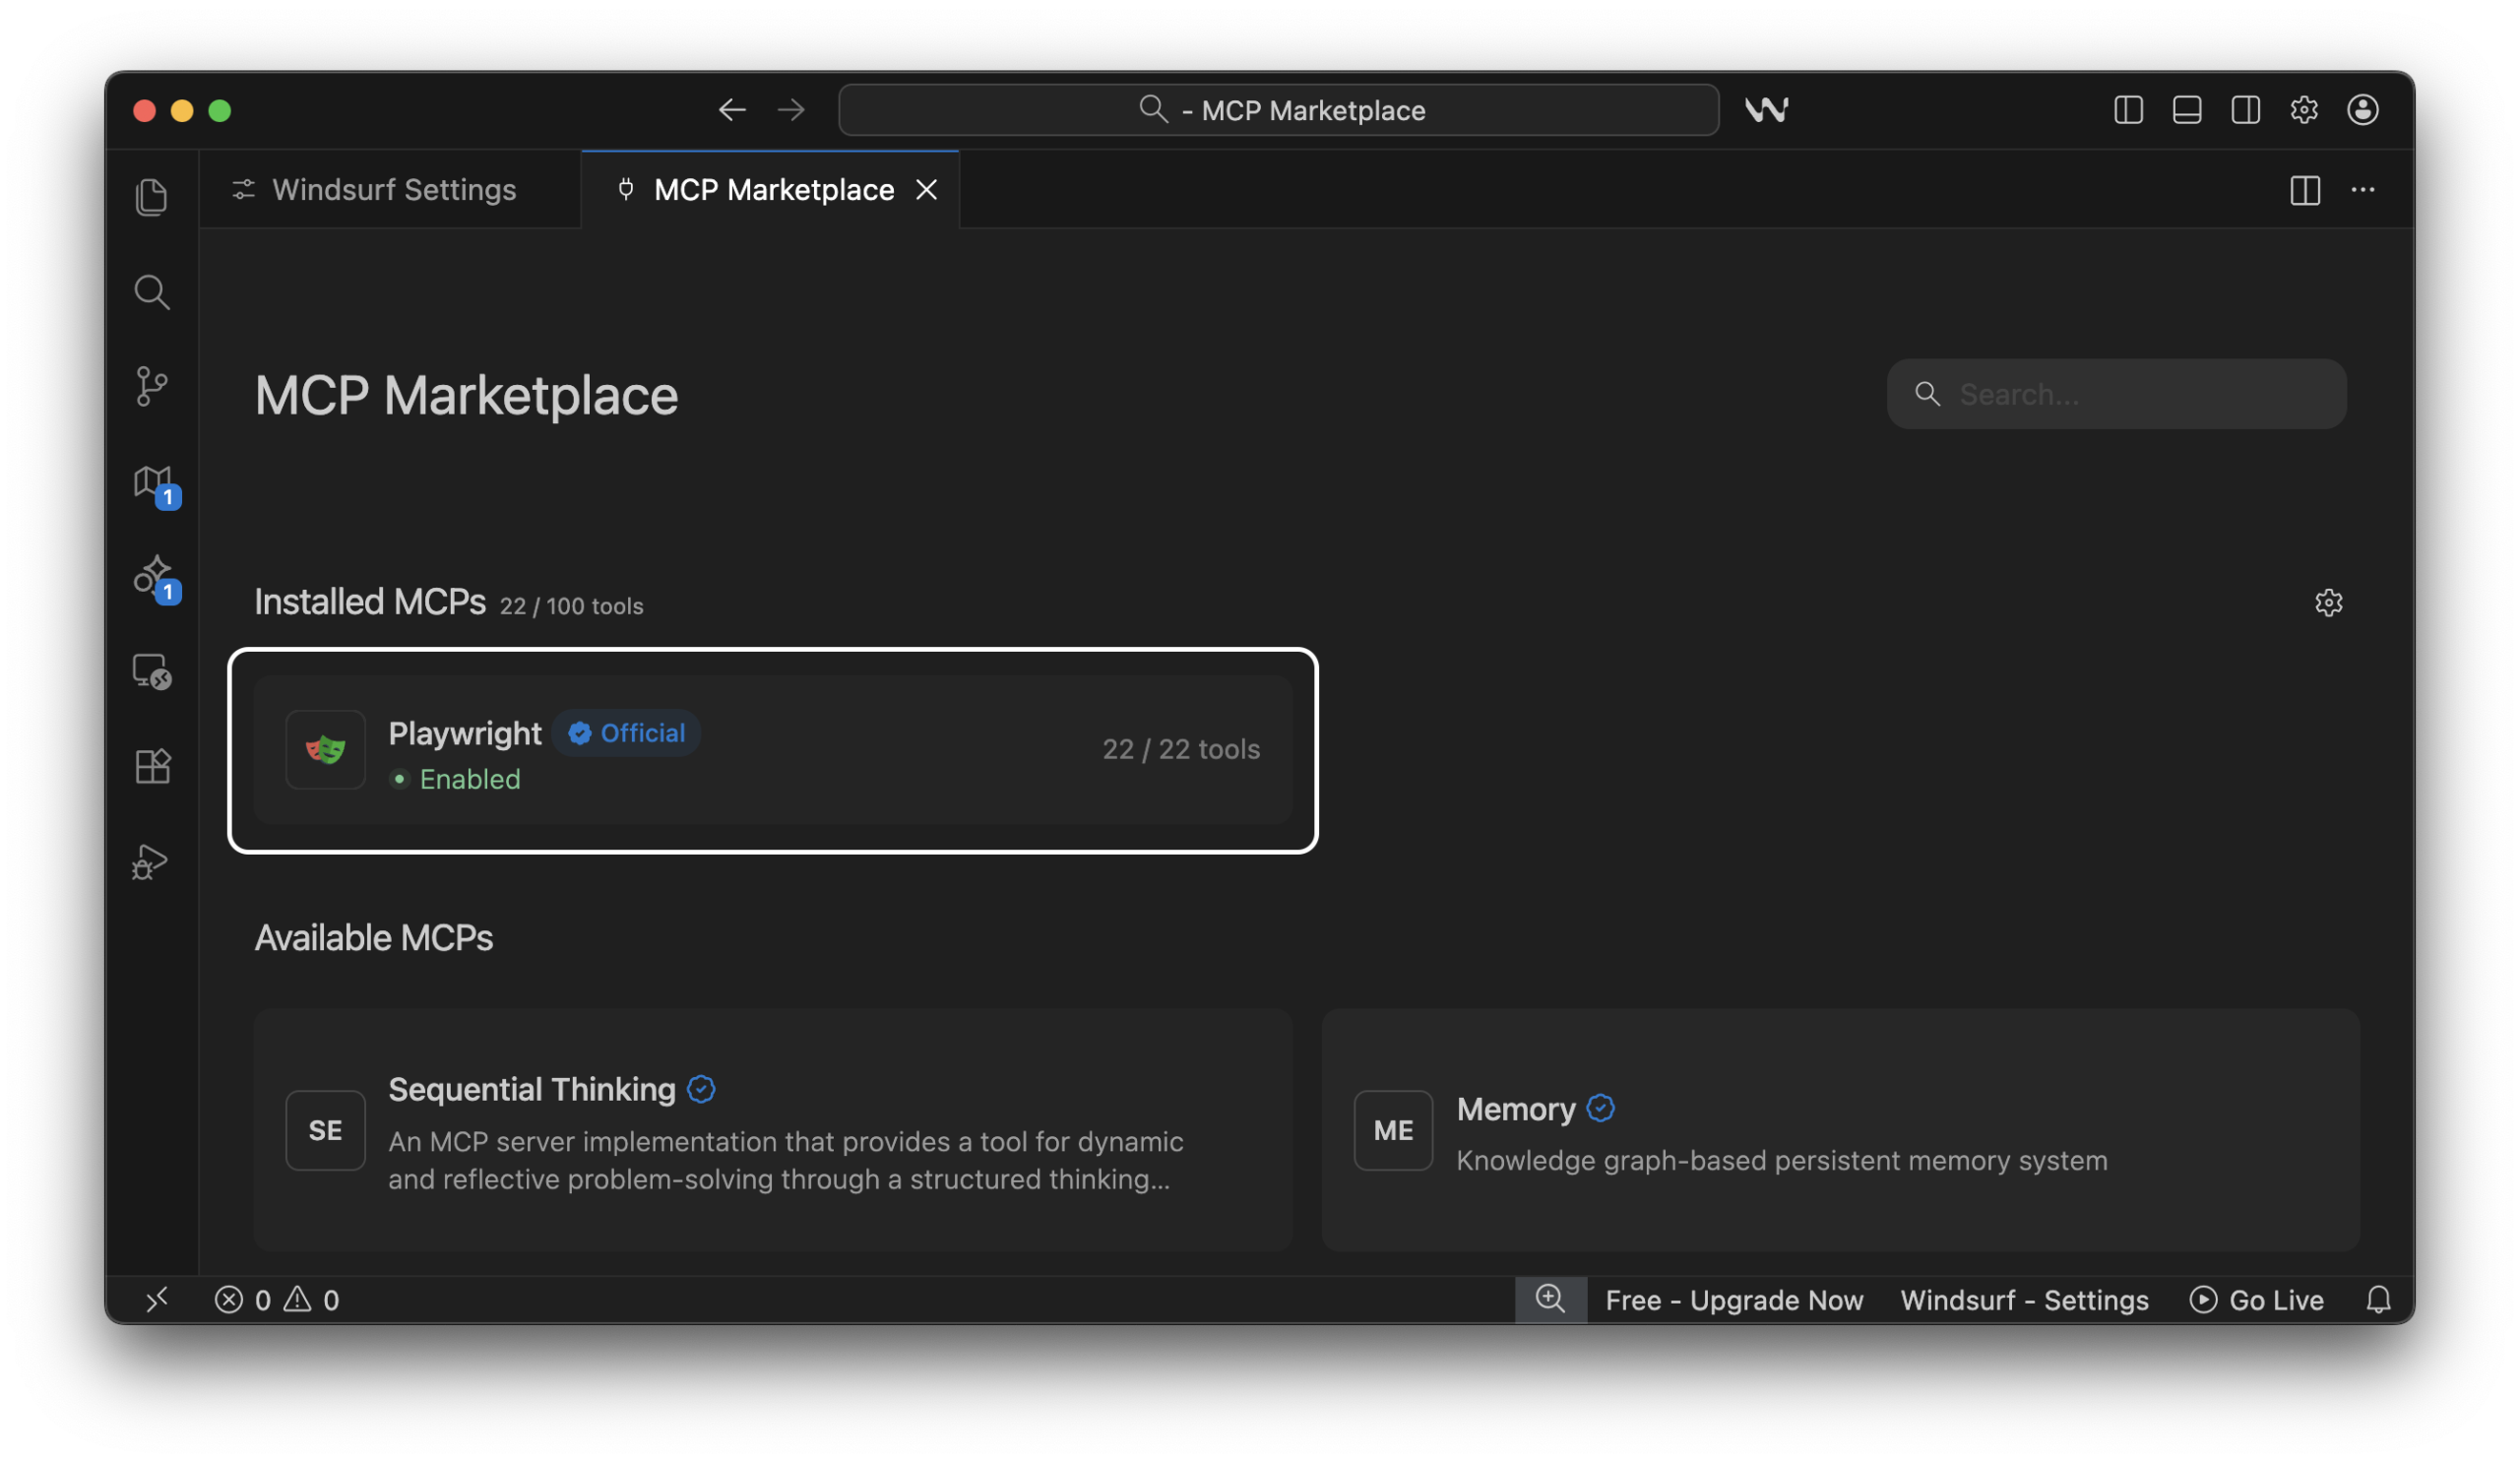Open the Source Control view
The width and height of the screenshot is (2520, 1463).
pyautogui.click(x=152, y=385)
